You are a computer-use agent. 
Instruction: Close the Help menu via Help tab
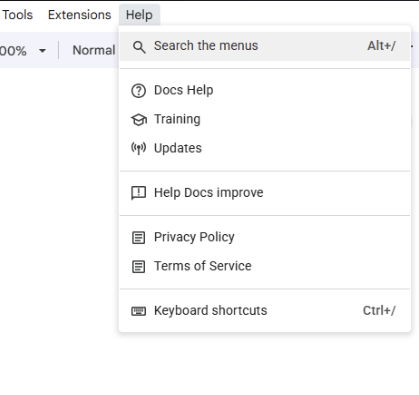pyautogui.click(x=139, y=15)
